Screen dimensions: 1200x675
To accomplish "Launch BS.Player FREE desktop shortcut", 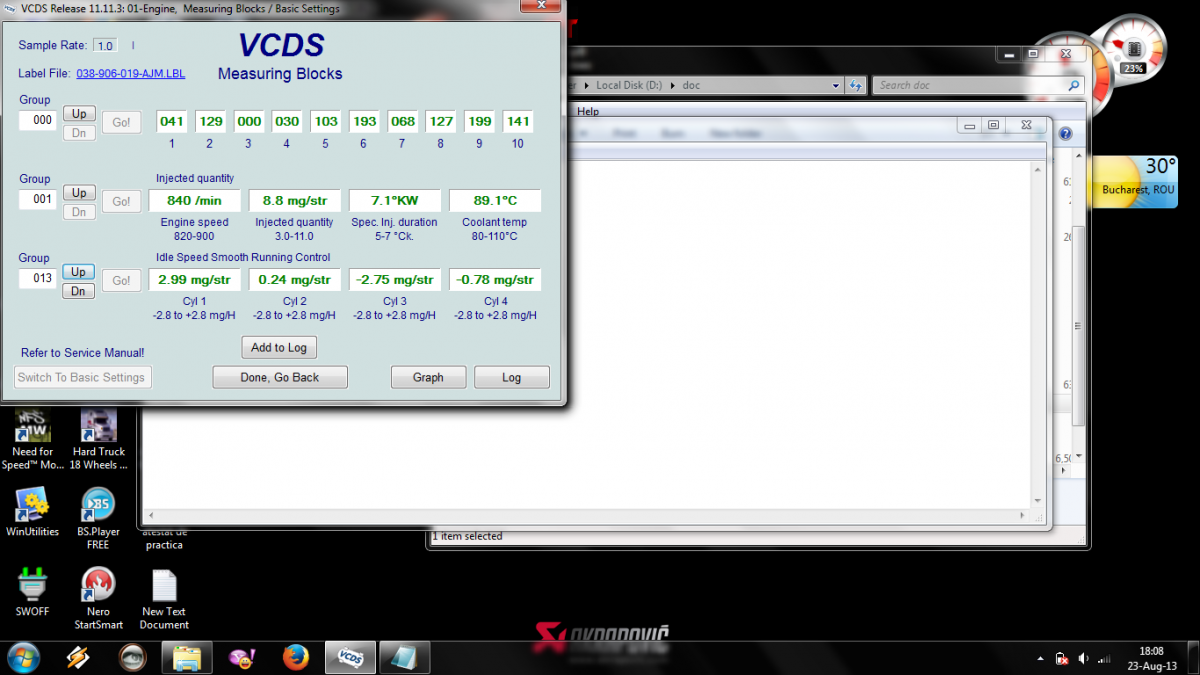I will click(x=98, y=518).
